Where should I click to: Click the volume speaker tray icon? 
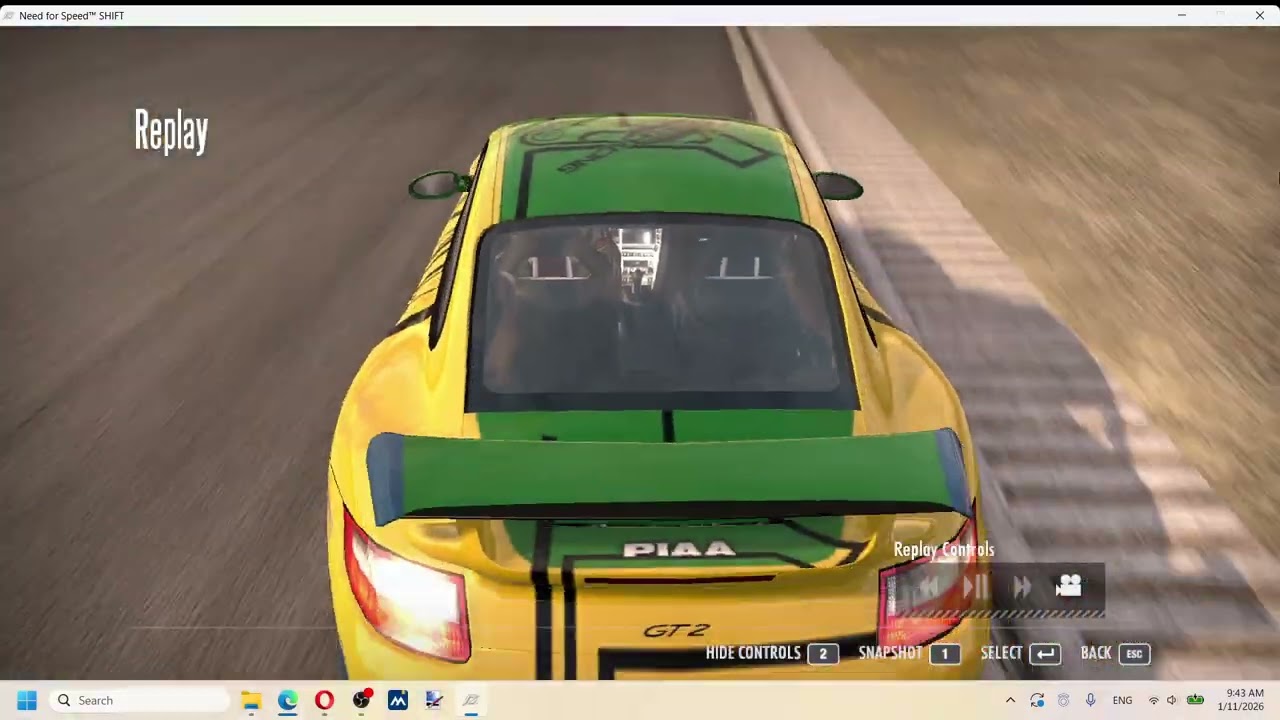pos(1172,700)
